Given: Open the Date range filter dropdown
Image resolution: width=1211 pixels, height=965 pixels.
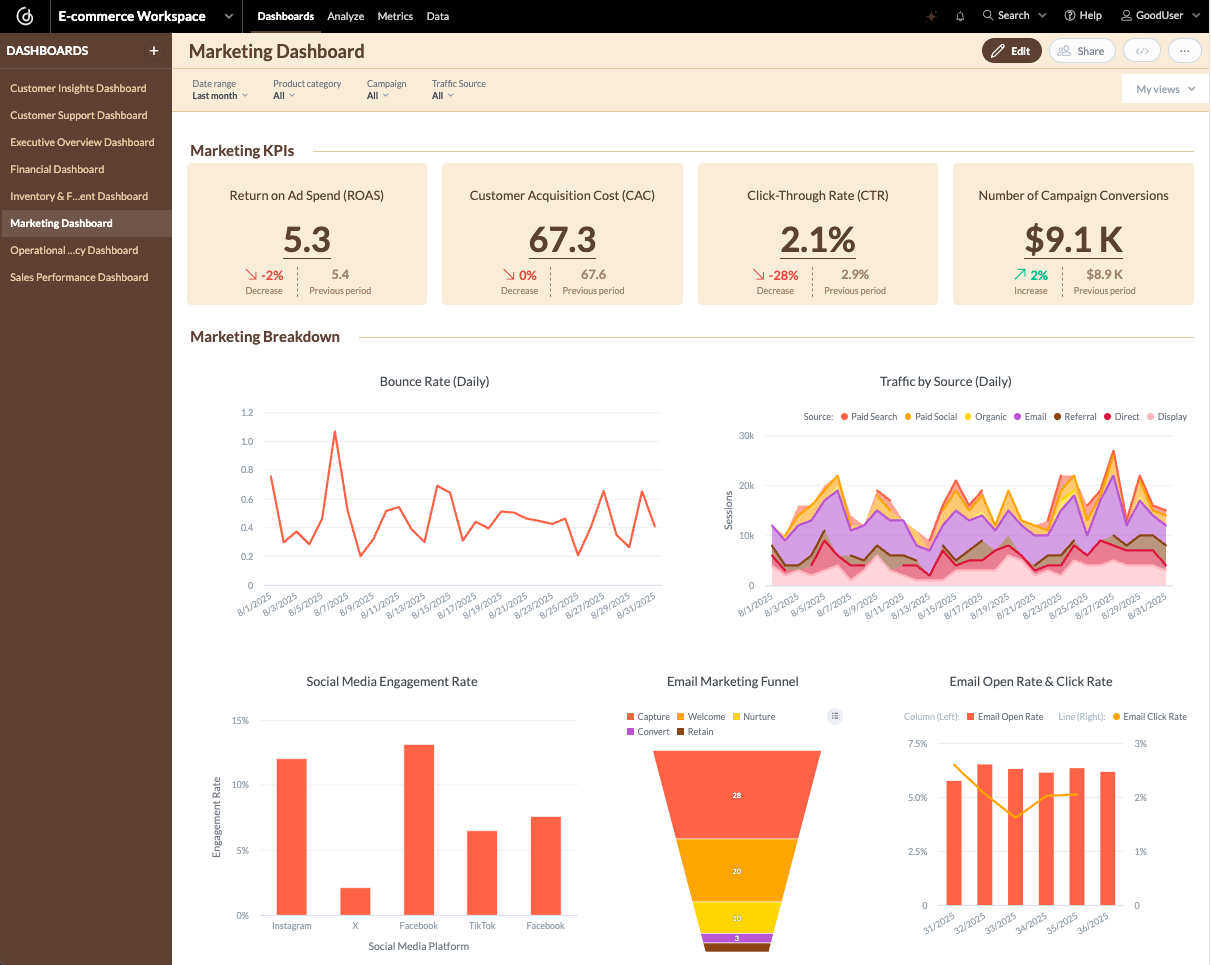Looking at the screenshot, I should (220, 96).
